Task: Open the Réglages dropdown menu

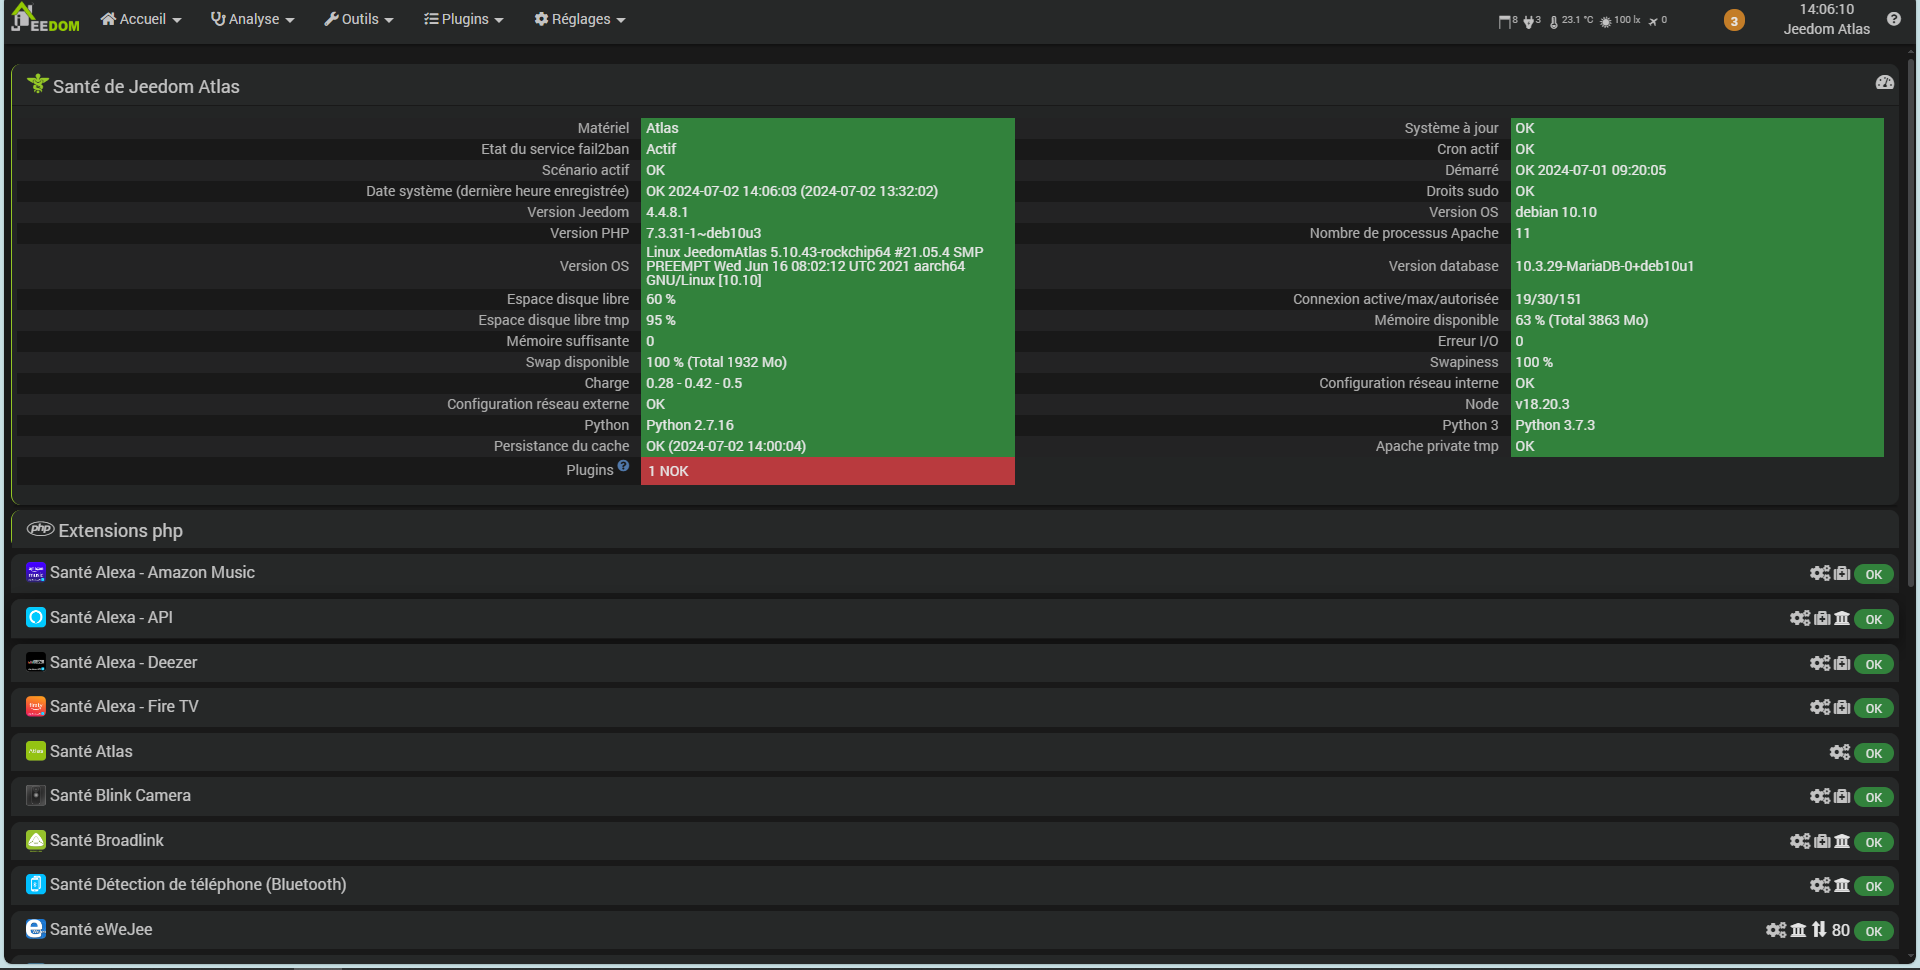Action: click(580, 19)
